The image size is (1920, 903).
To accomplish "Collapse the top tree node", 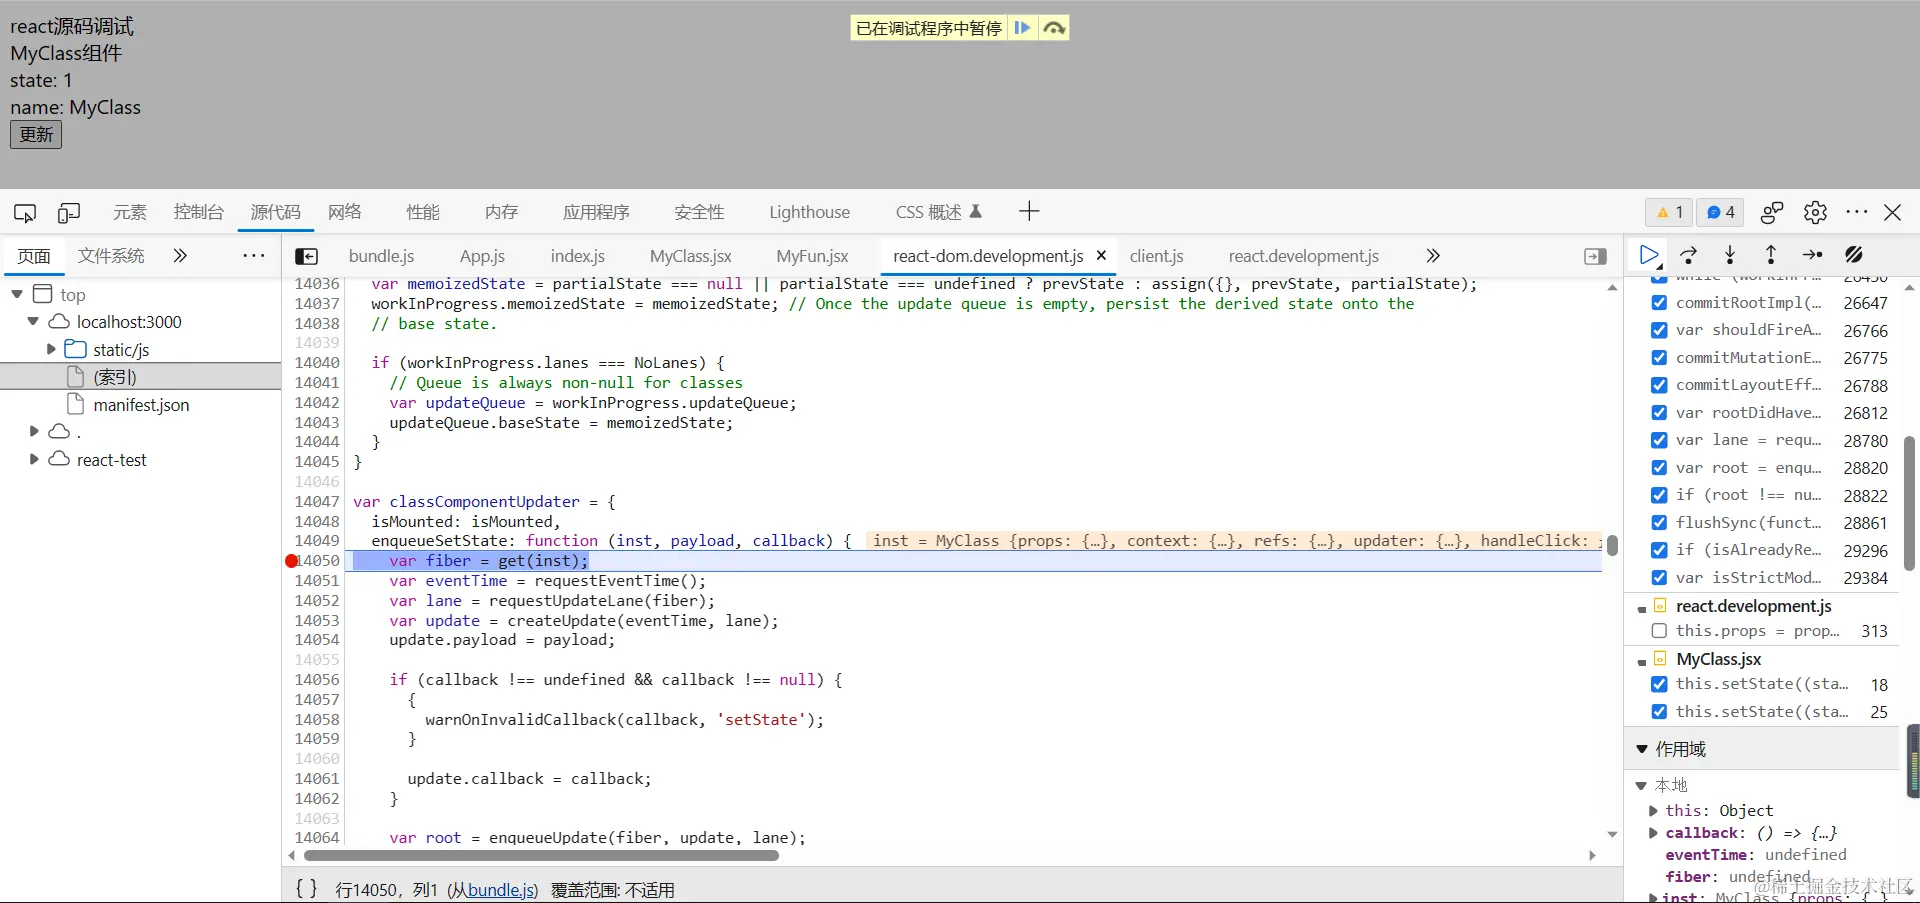I will point(17,294).
